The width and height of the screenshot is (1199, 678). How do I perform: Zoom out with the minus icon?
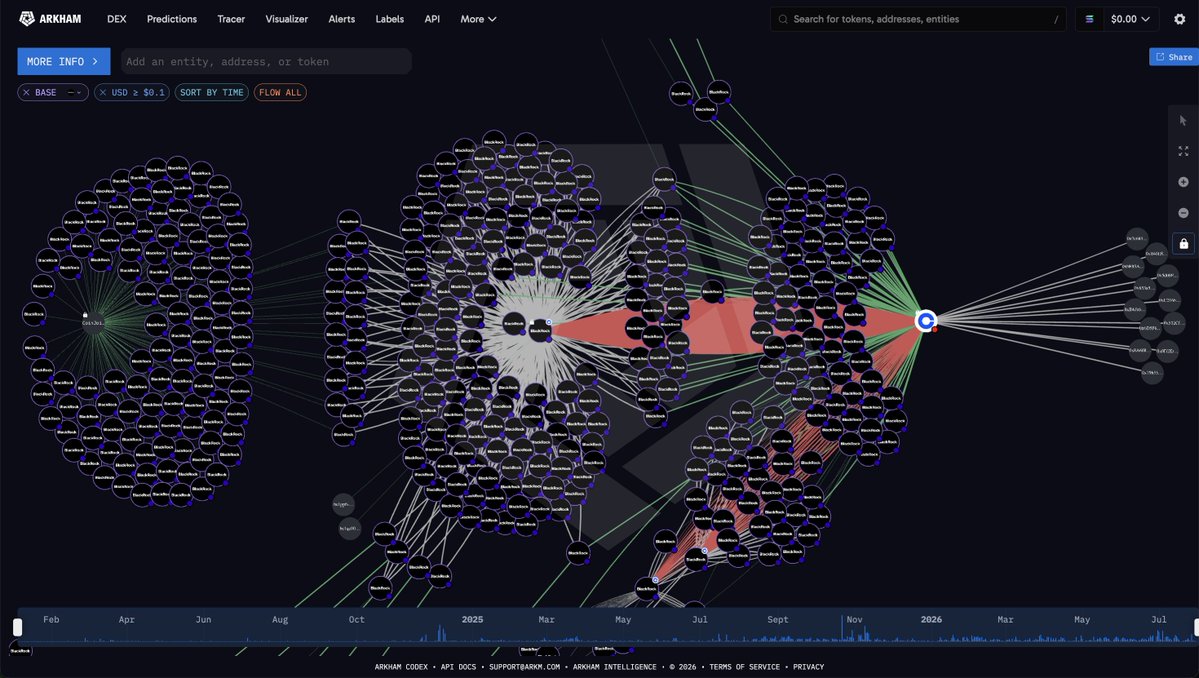(1183, 212)
